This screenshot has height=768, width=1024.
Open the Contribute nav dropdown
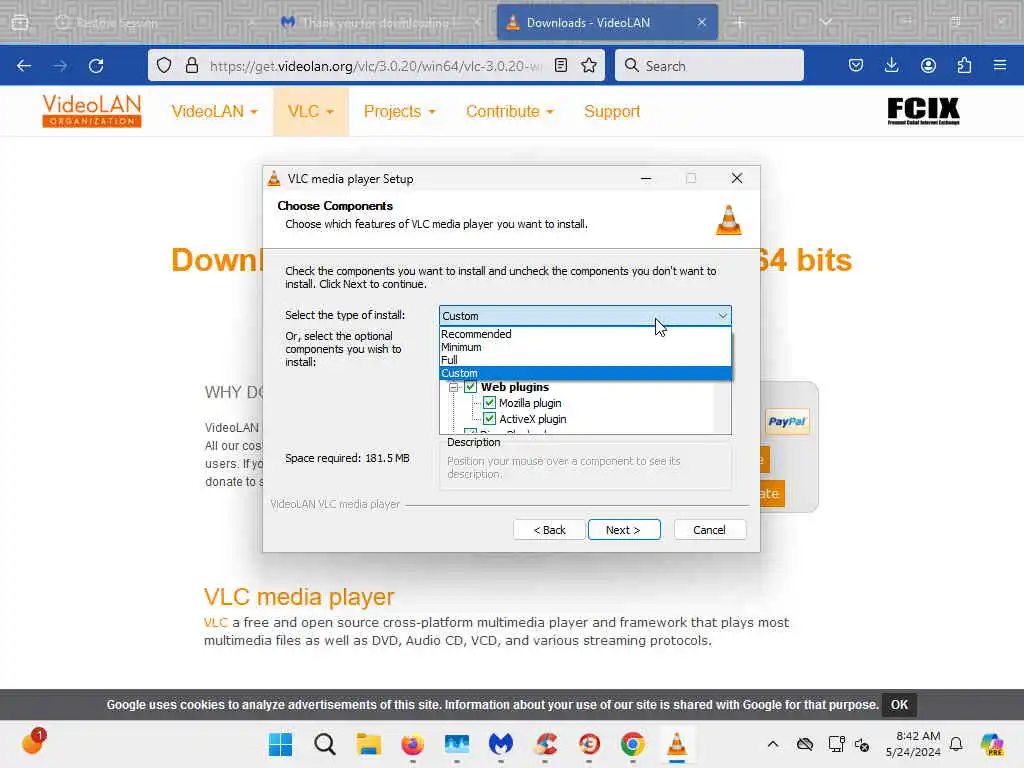(x=509, y=111)
